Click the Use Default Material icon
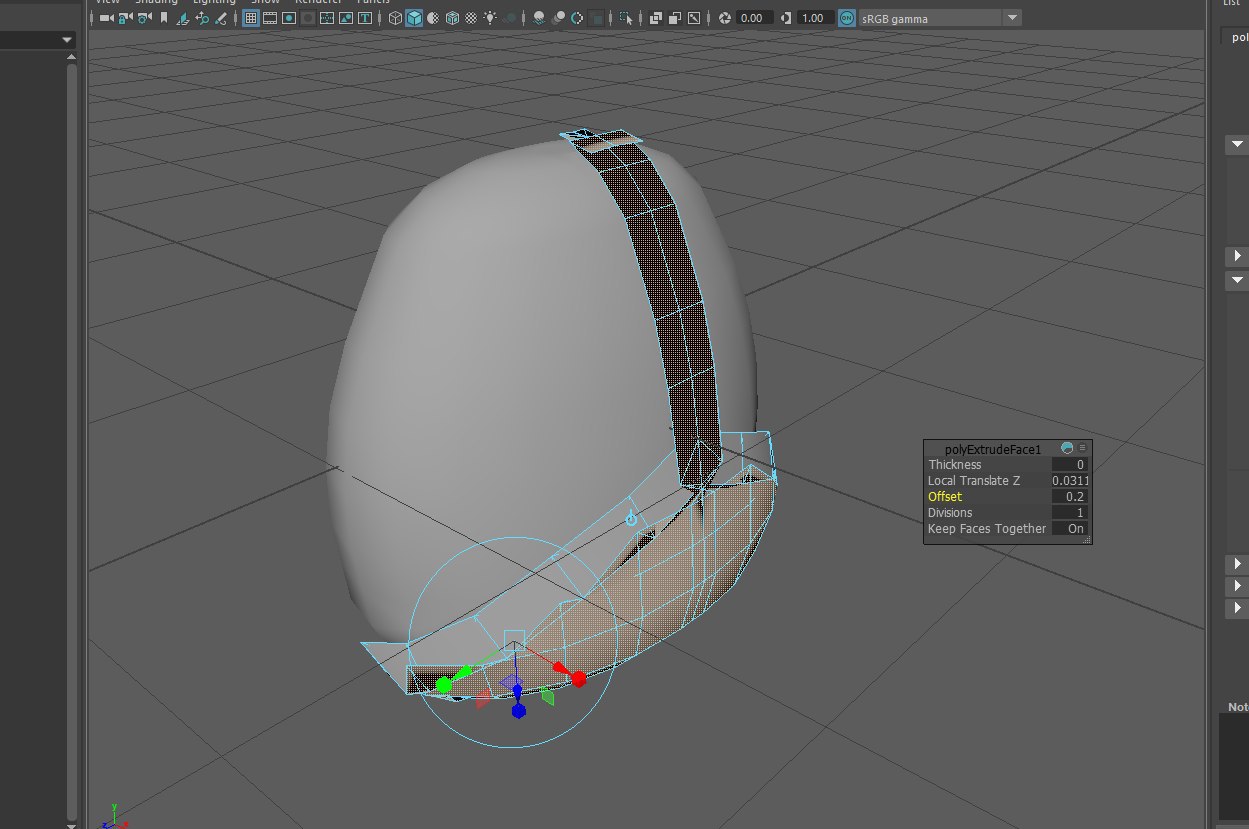 433,18
